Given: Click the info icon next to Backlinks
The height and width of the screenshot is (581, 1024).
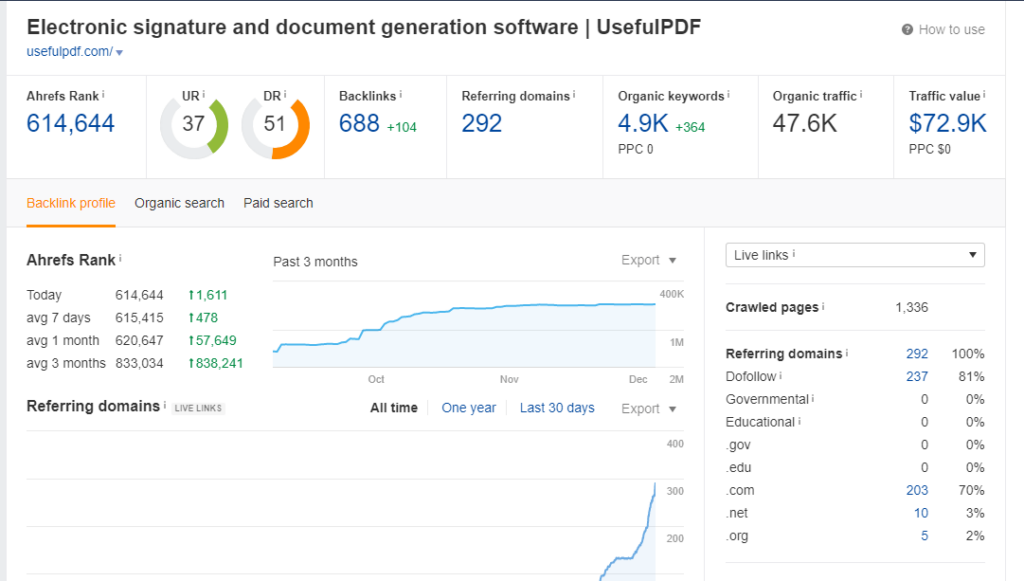Looking at the screenshot, I should (x=400, y=95).
